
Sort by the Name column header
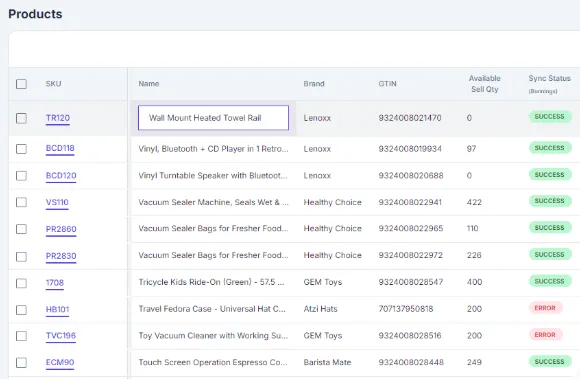coord(149,84)
